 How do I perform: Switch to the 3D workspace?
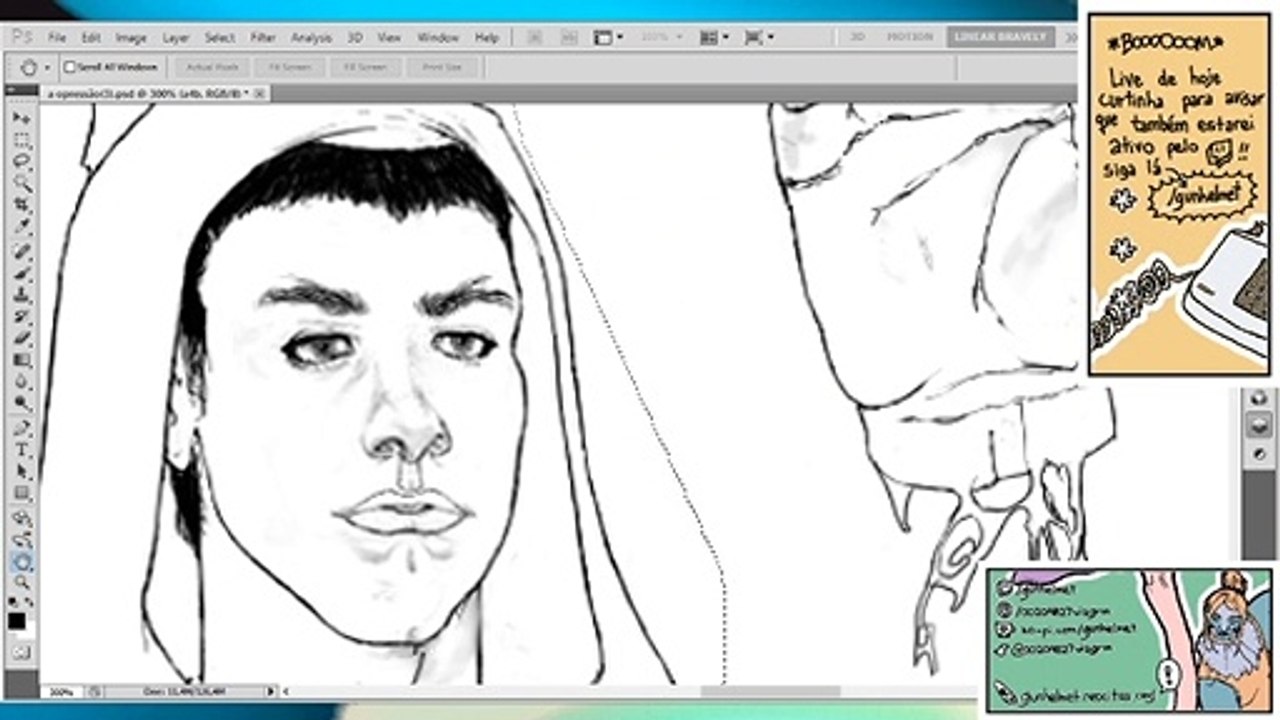(857, 37)
